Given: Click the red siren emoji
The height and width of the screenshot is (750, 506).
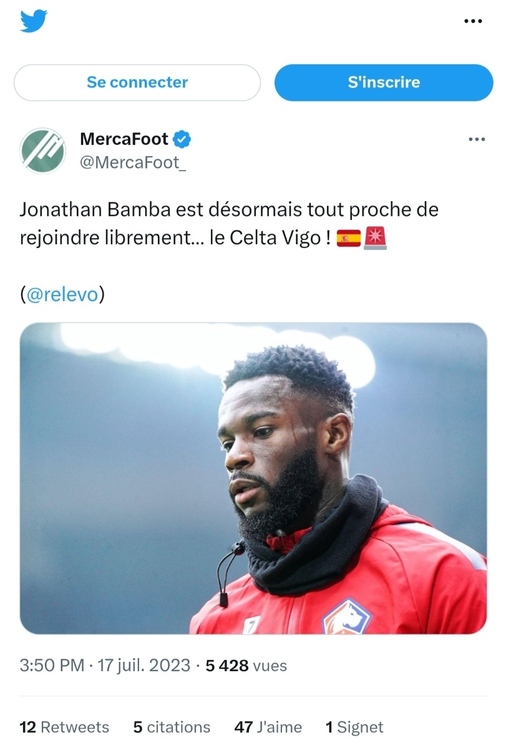Looking at the screenshot, I should [375, 238].
